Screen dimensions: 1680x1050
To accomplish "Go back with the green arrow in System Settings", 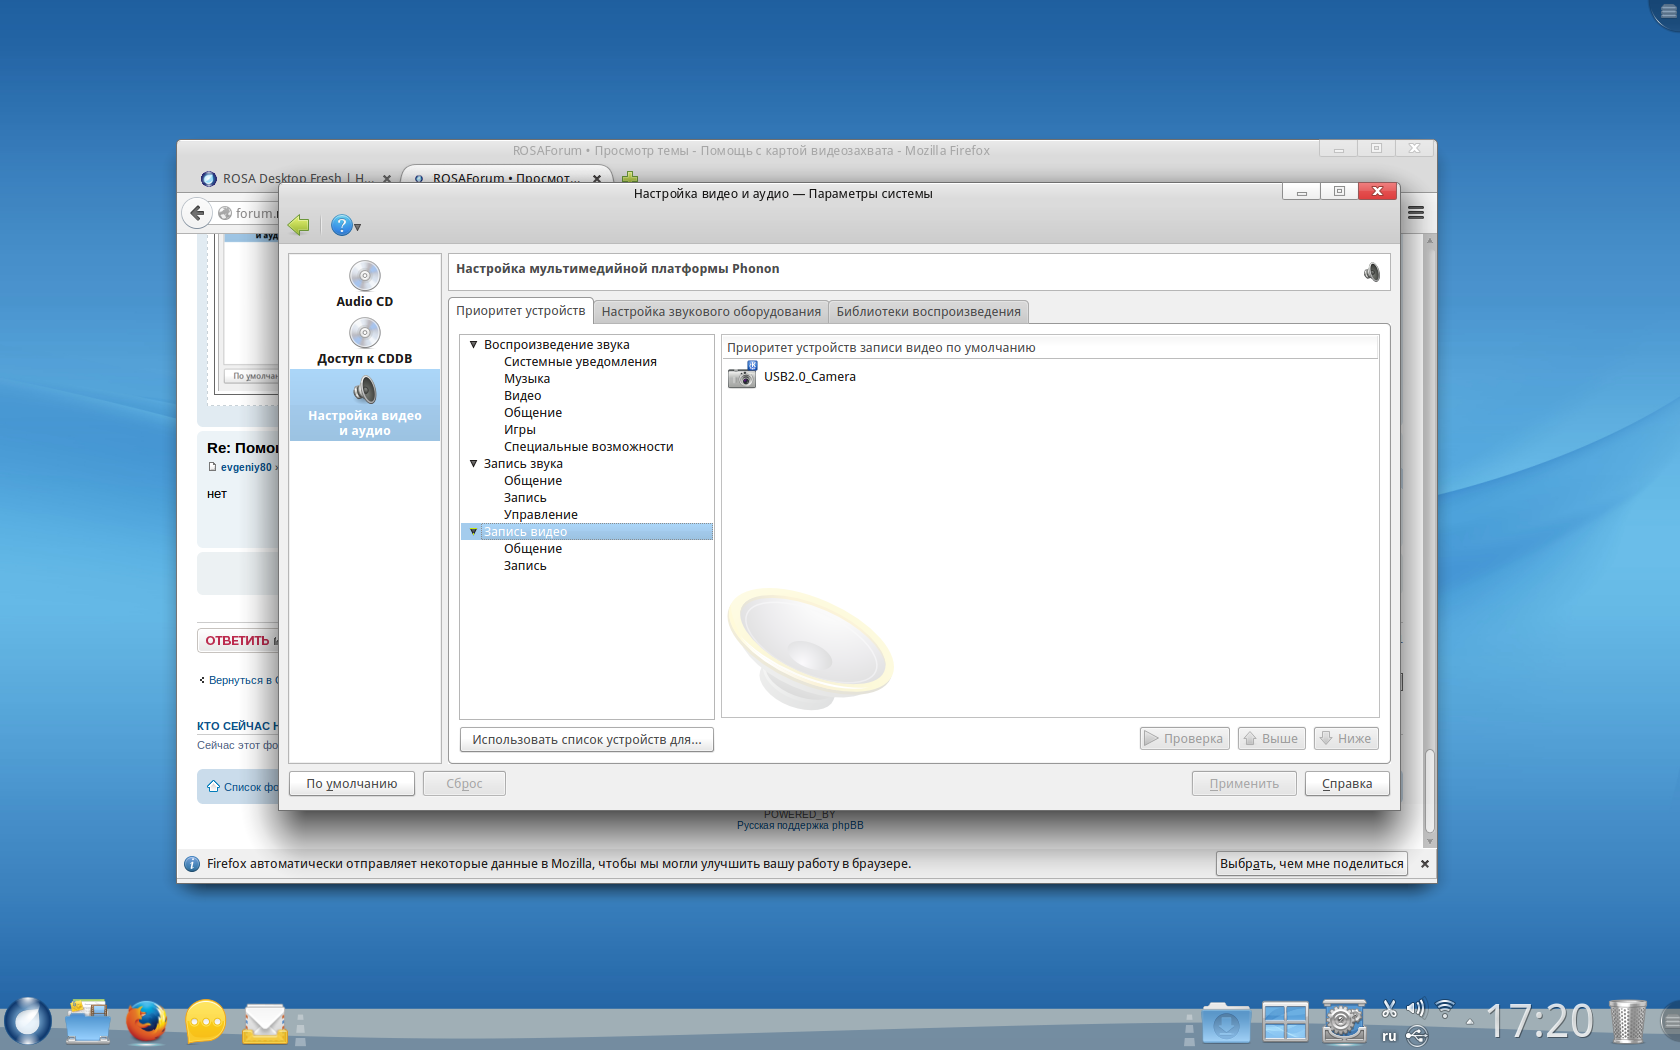I will tap(298, 225).
